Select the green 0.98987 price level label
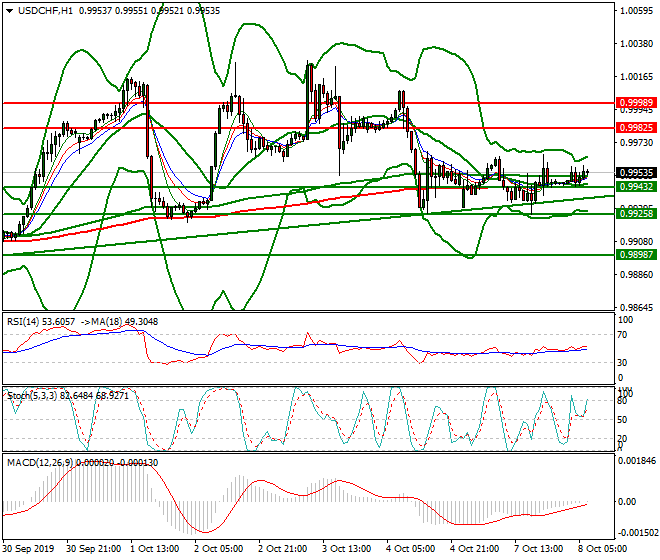The image size is (660, 560). click(x=636, y=254)
